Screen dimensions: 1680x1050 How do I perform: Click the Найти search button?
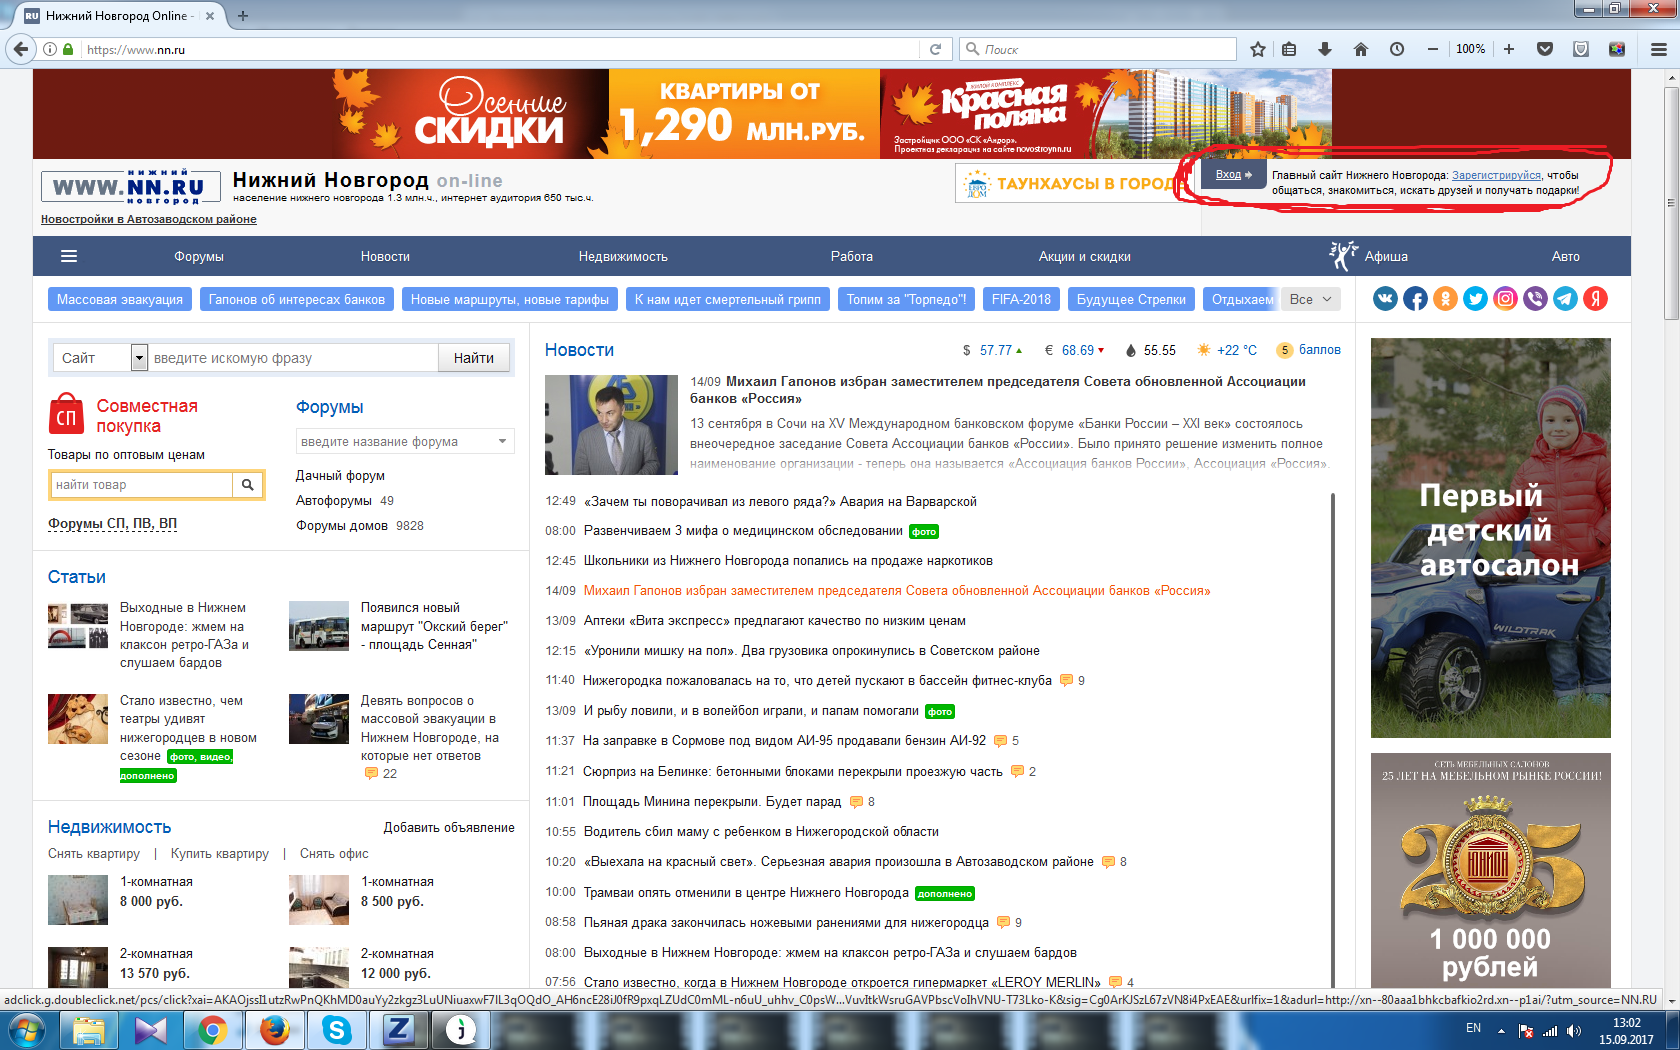[474, 358]
